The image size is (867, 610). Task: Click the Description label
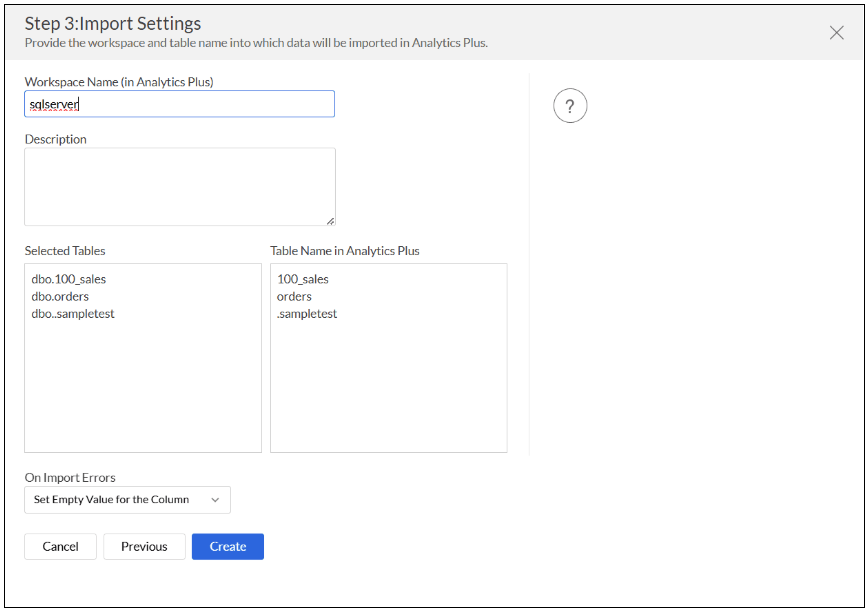click(x=56, y=139)
